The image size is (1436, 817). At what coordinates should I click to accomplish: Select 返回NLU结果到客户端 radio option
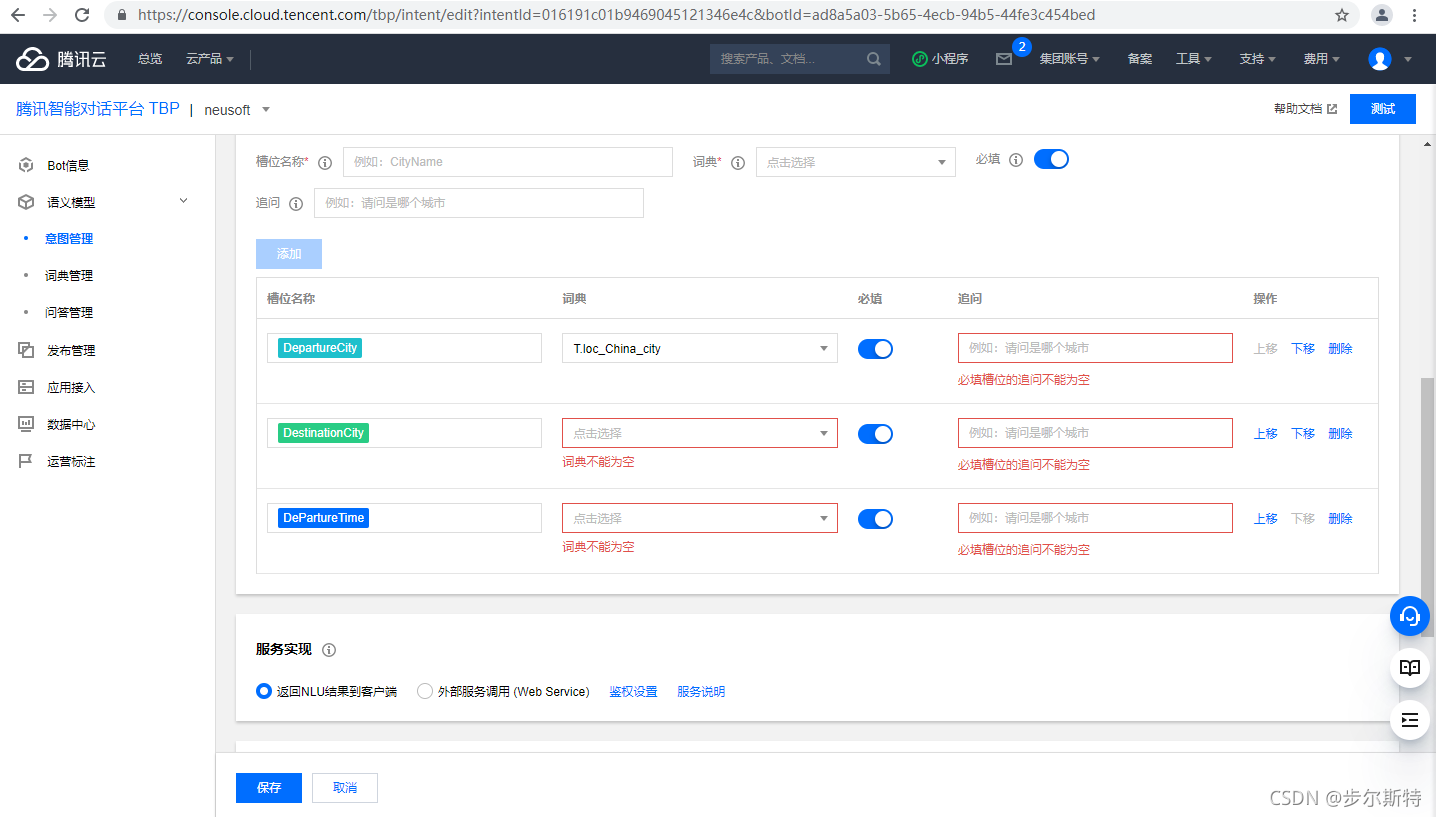point(264,691)
